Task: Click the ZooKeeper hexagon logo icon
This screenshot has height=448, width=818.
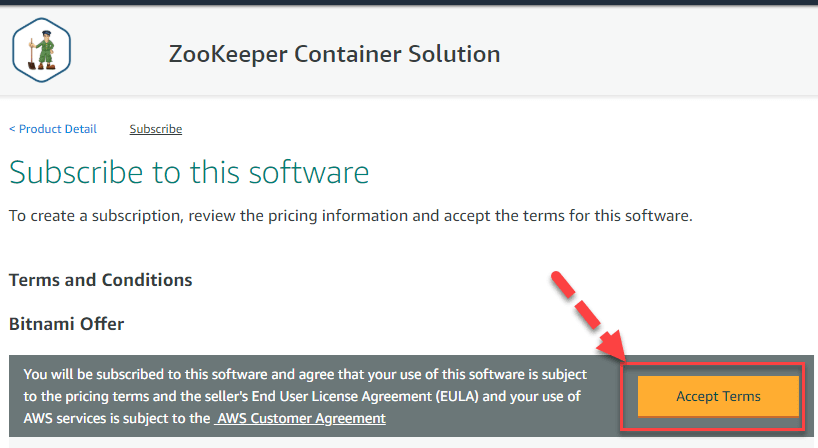Action: (42, 53)
